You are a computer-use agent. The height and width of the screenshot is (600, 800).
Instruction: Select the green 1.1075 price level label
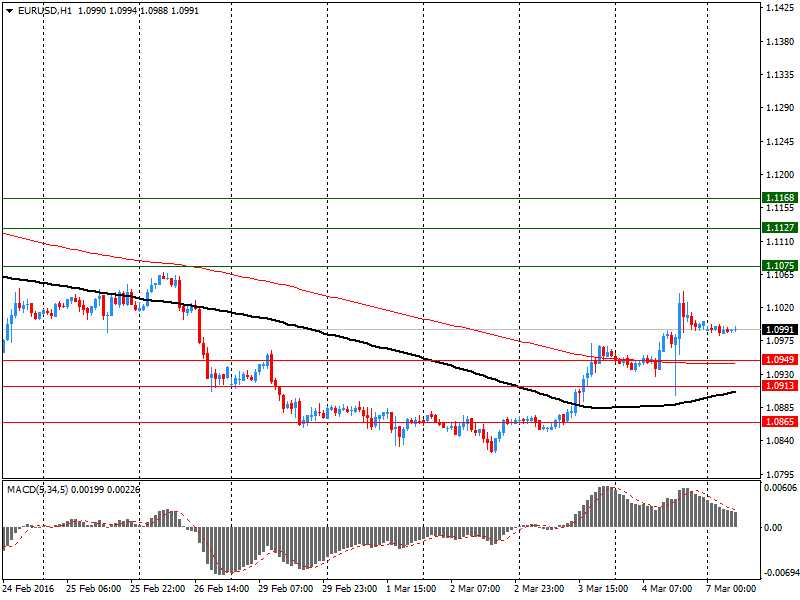pyautogui.click(x=780, y=265)
